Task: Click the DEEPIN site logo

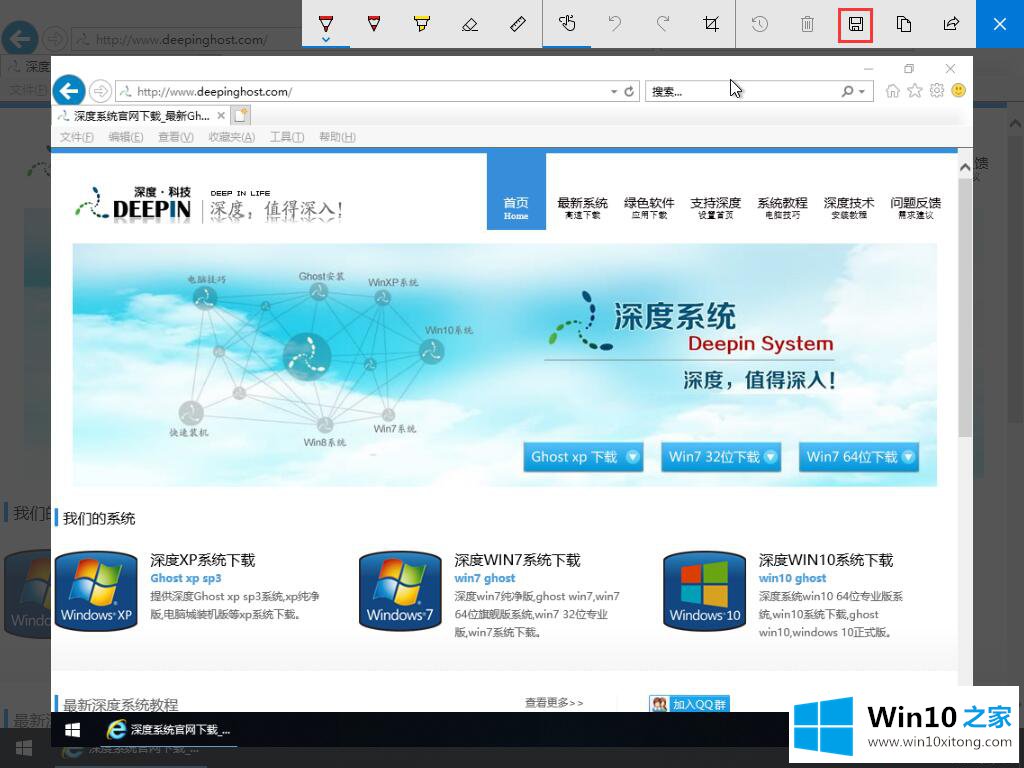Action: [133, 204]
